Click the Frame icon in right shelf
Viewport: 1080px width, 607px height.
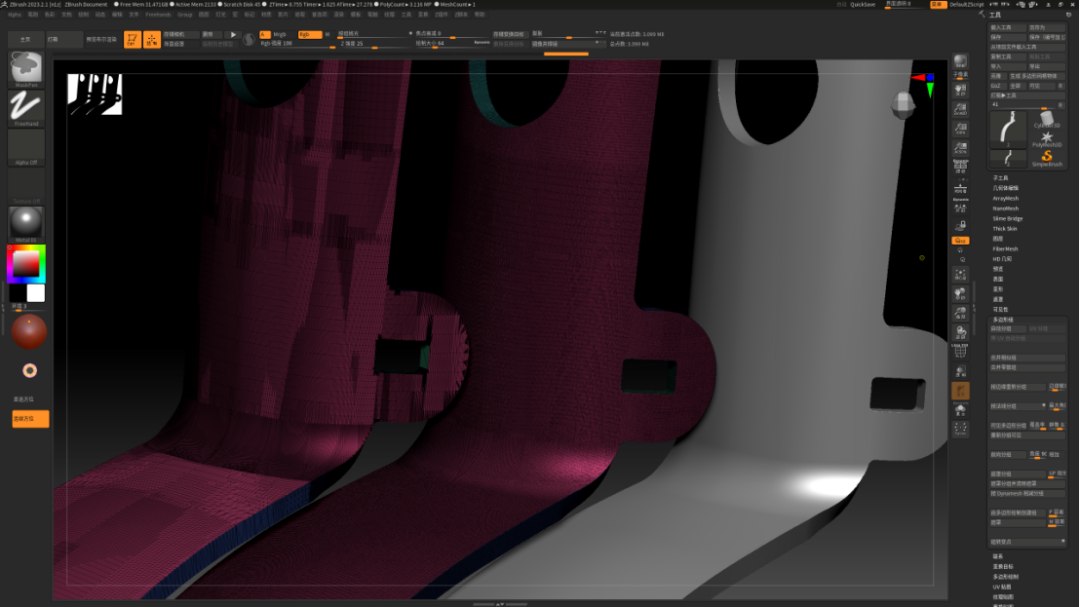click(x=960, y=275)
